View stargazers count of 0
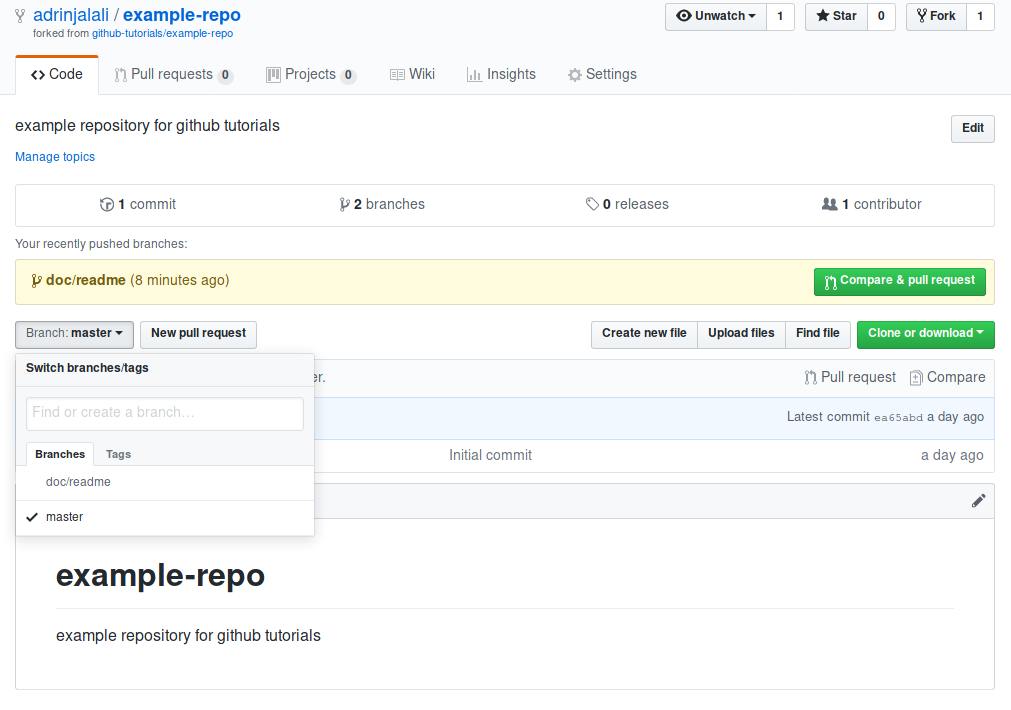 881,16
